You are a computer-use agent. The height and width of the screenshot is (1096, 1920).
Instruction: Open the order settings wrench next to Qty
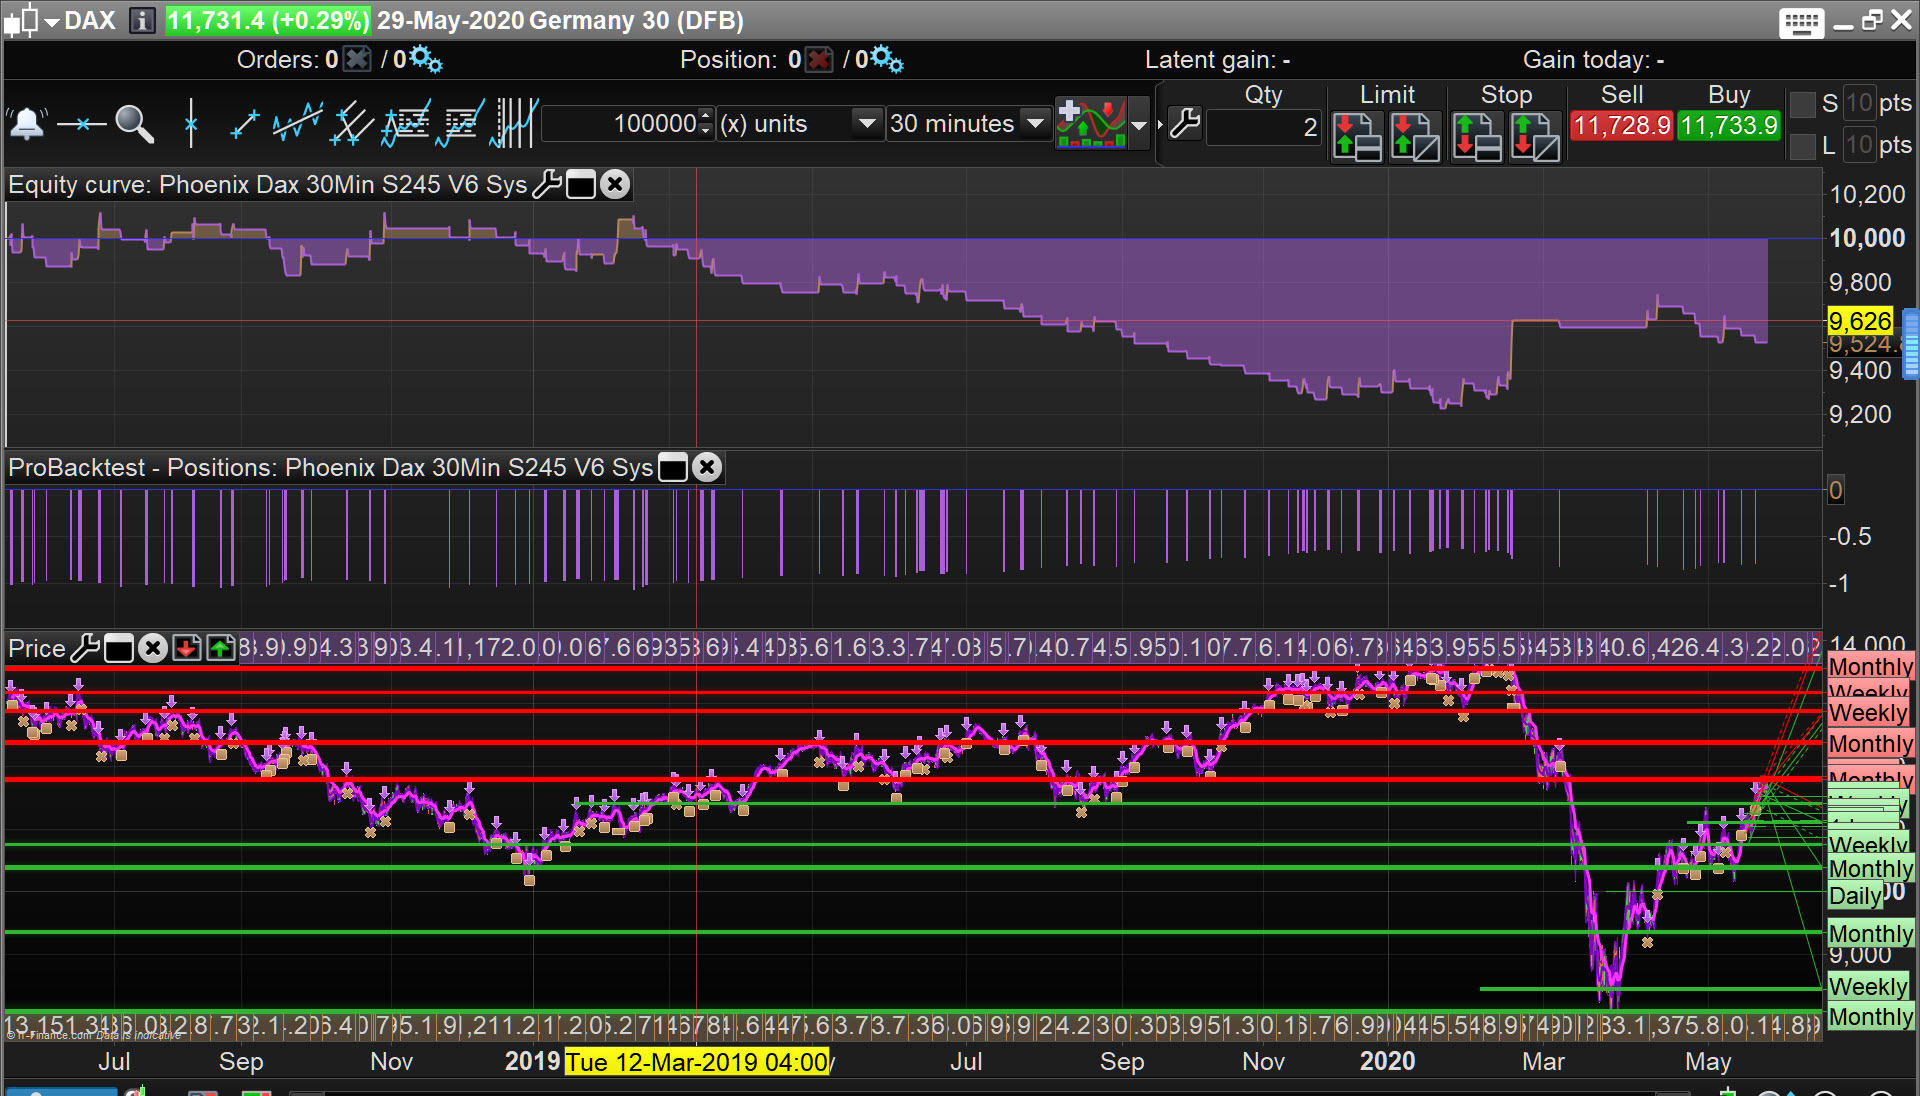1184,124
